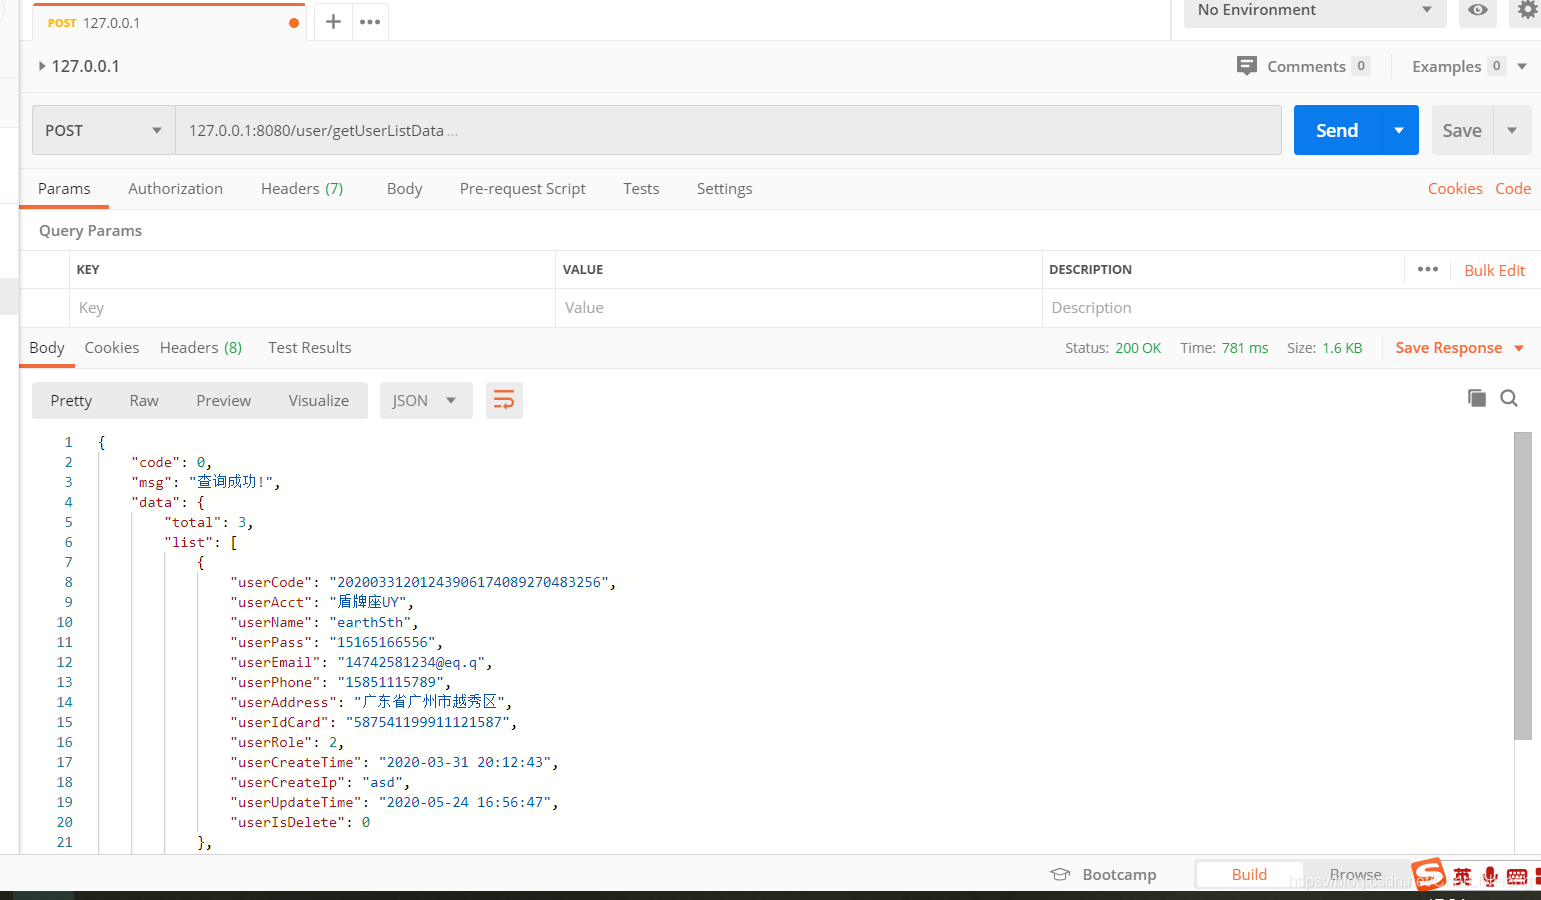
Task: Open the Tests tab
Action: pos(641,188)
